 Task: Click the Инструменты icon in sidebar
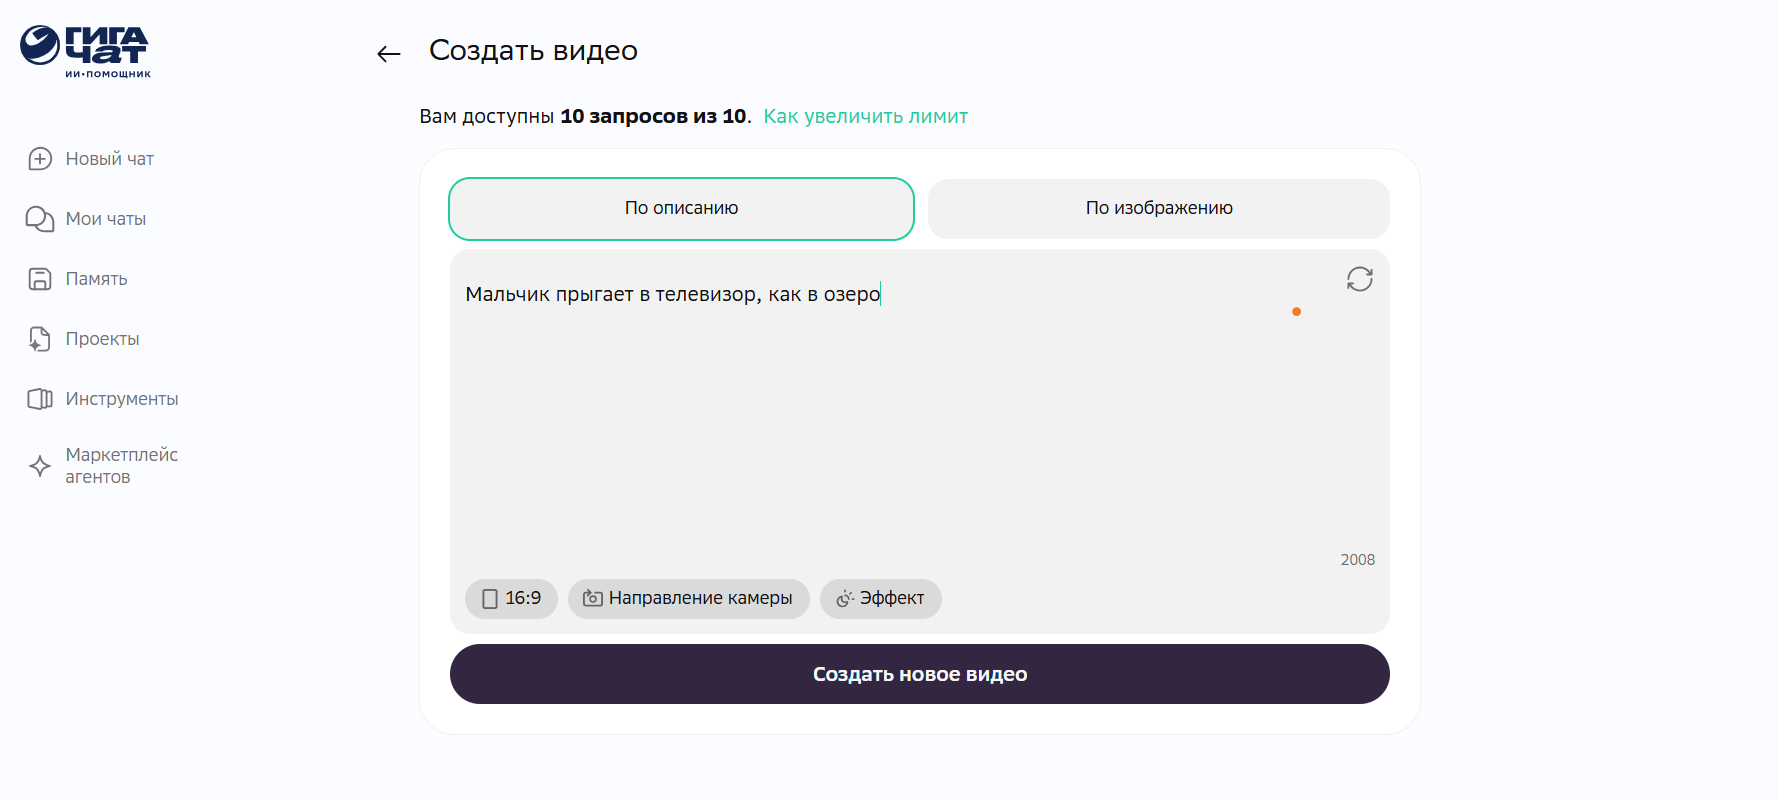[40, 399]
